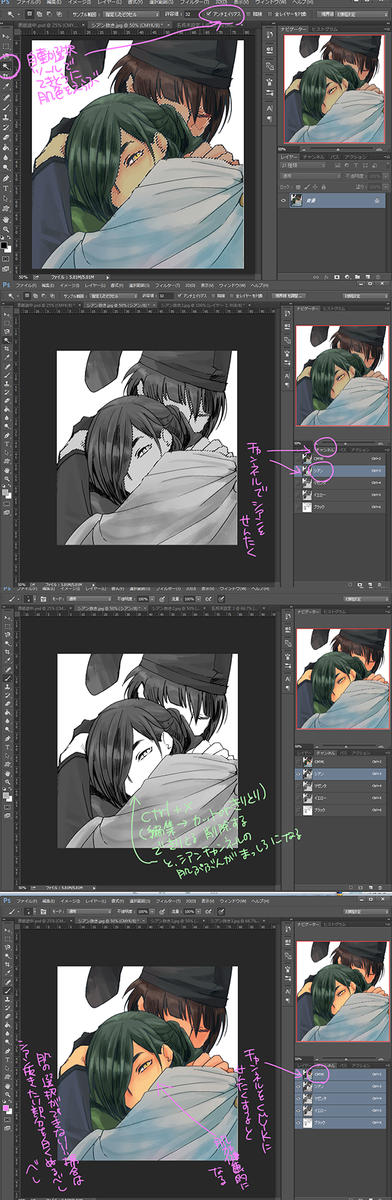The image size is (392, 1200).
Task: Click the circled チャンネル tab in the second screenshot
Action: 326,449
